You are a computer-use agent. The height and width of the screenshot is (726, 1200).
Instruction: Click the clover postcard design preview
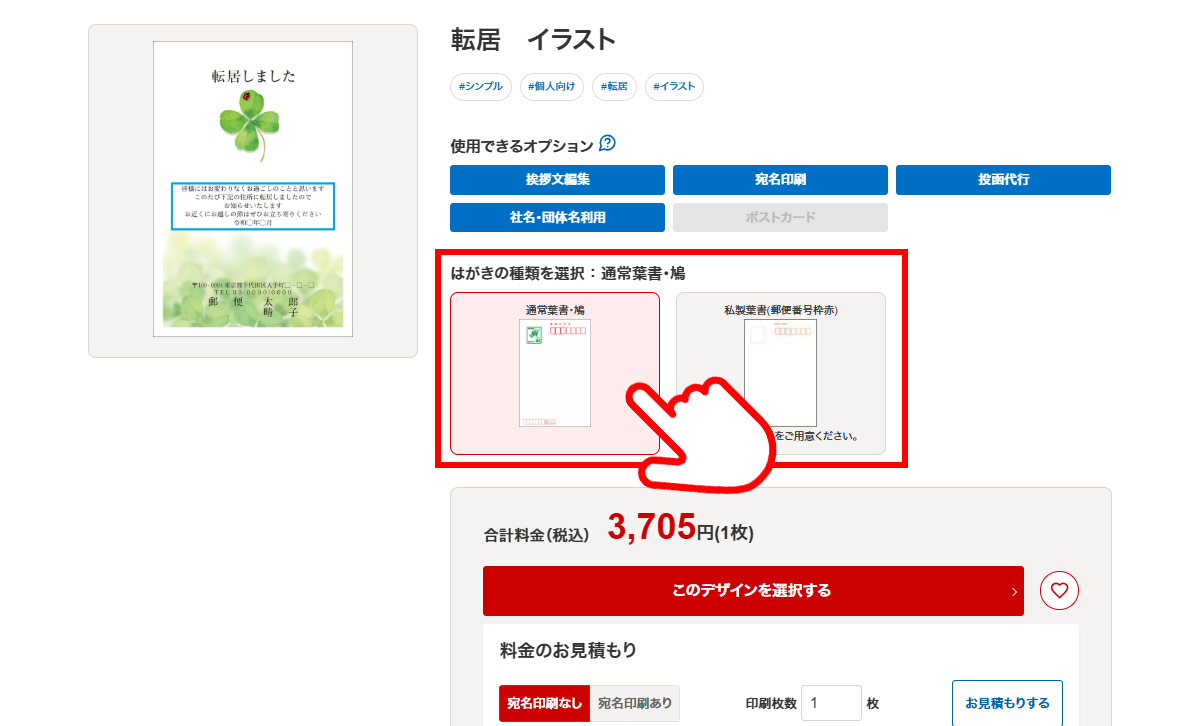[x=253, y=190]
